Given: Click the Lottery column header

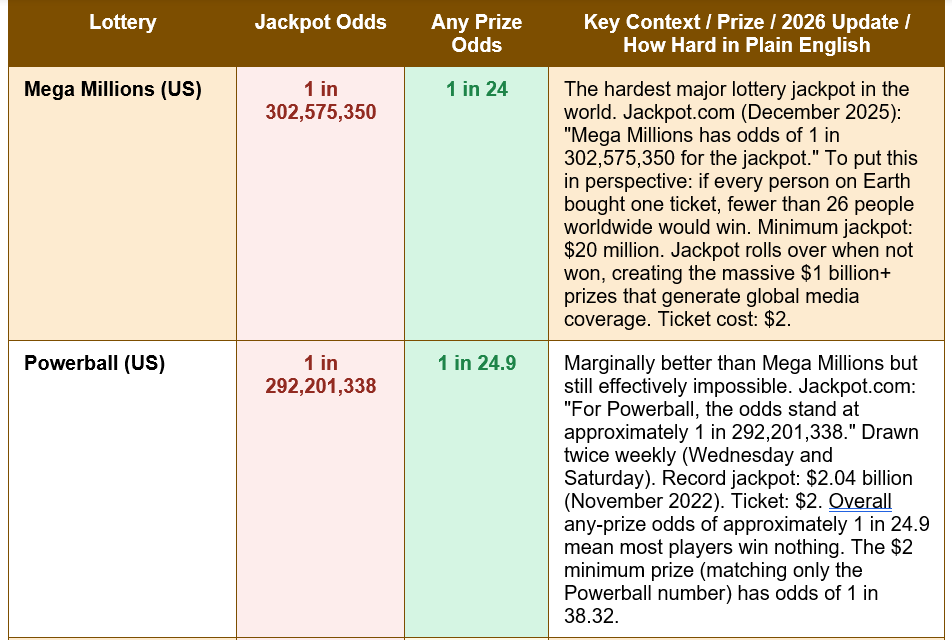Looking at the screenshot, I should click(123, 22).
